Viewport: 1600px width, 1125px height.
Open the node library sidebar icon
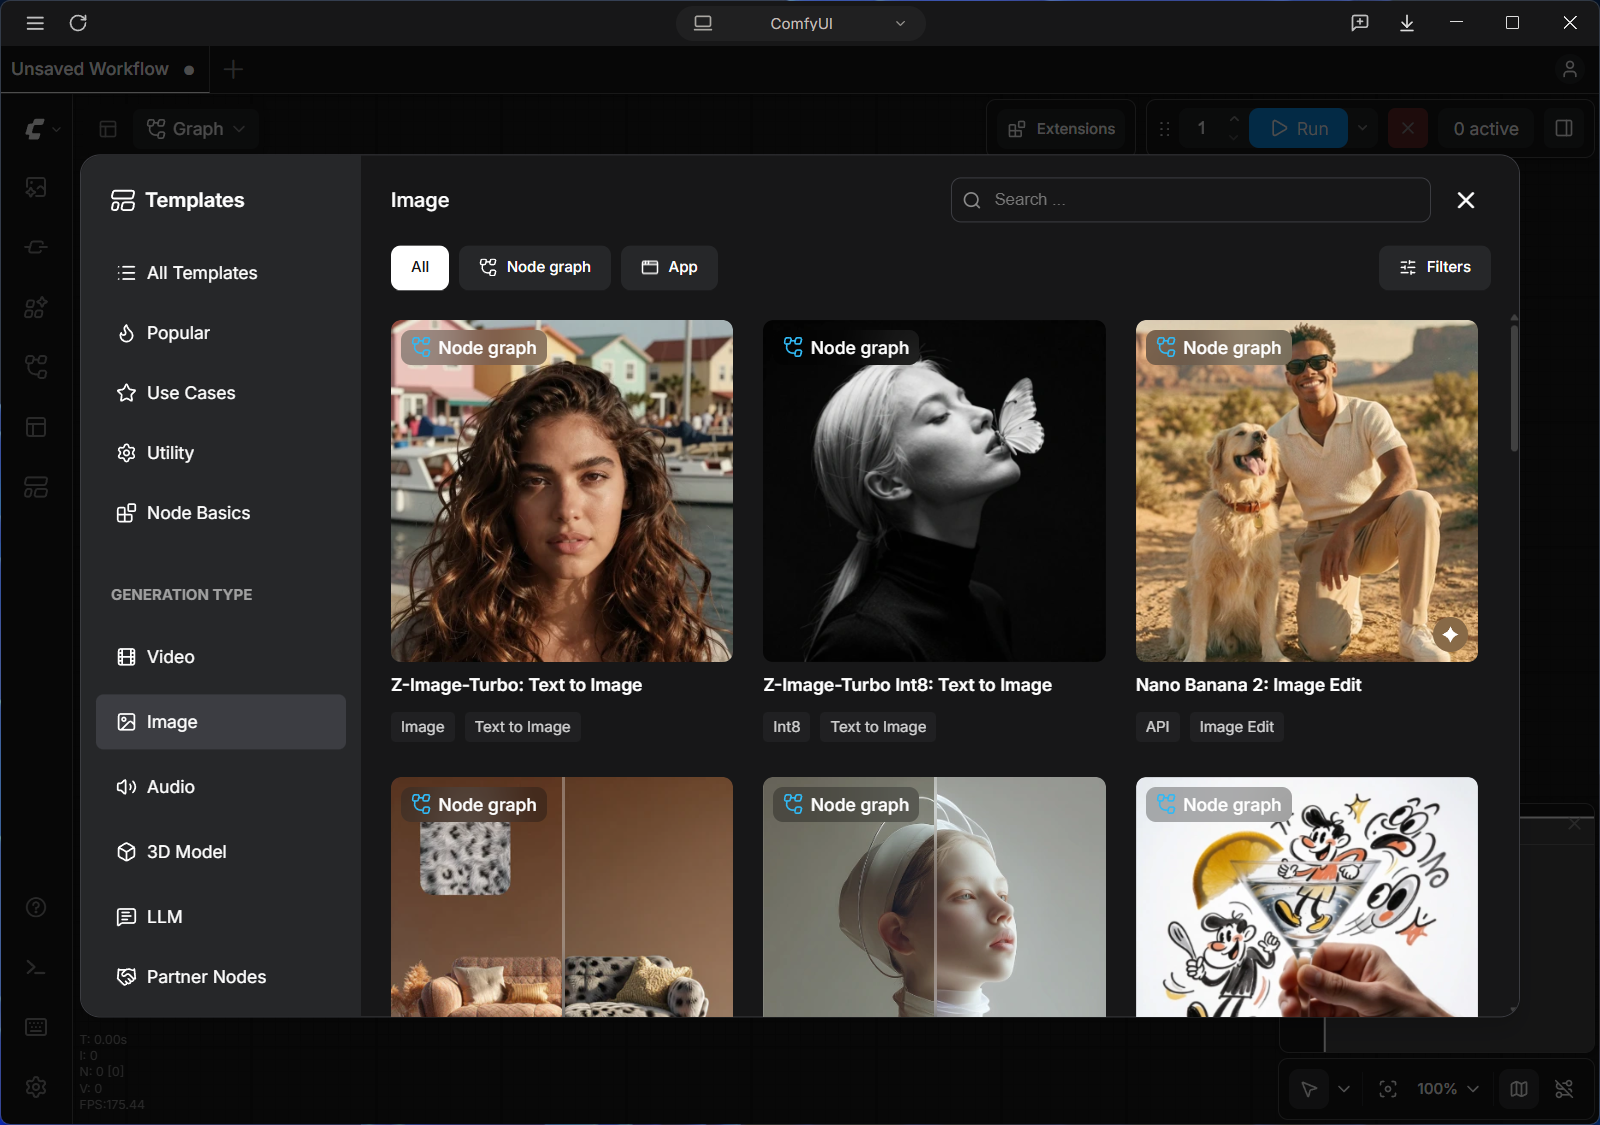tap(36, 247)
